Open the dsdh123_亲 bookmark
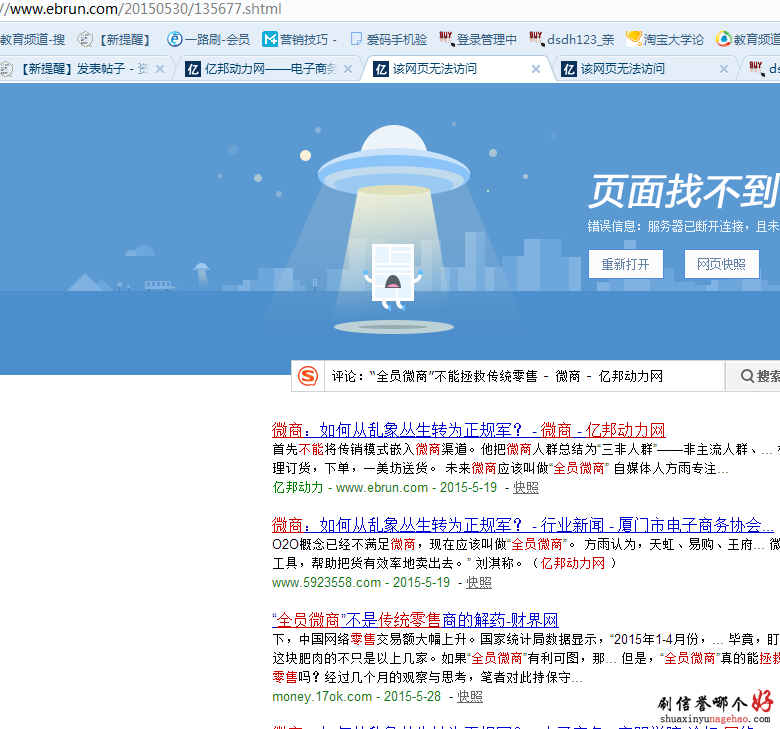 click(572, 39)
